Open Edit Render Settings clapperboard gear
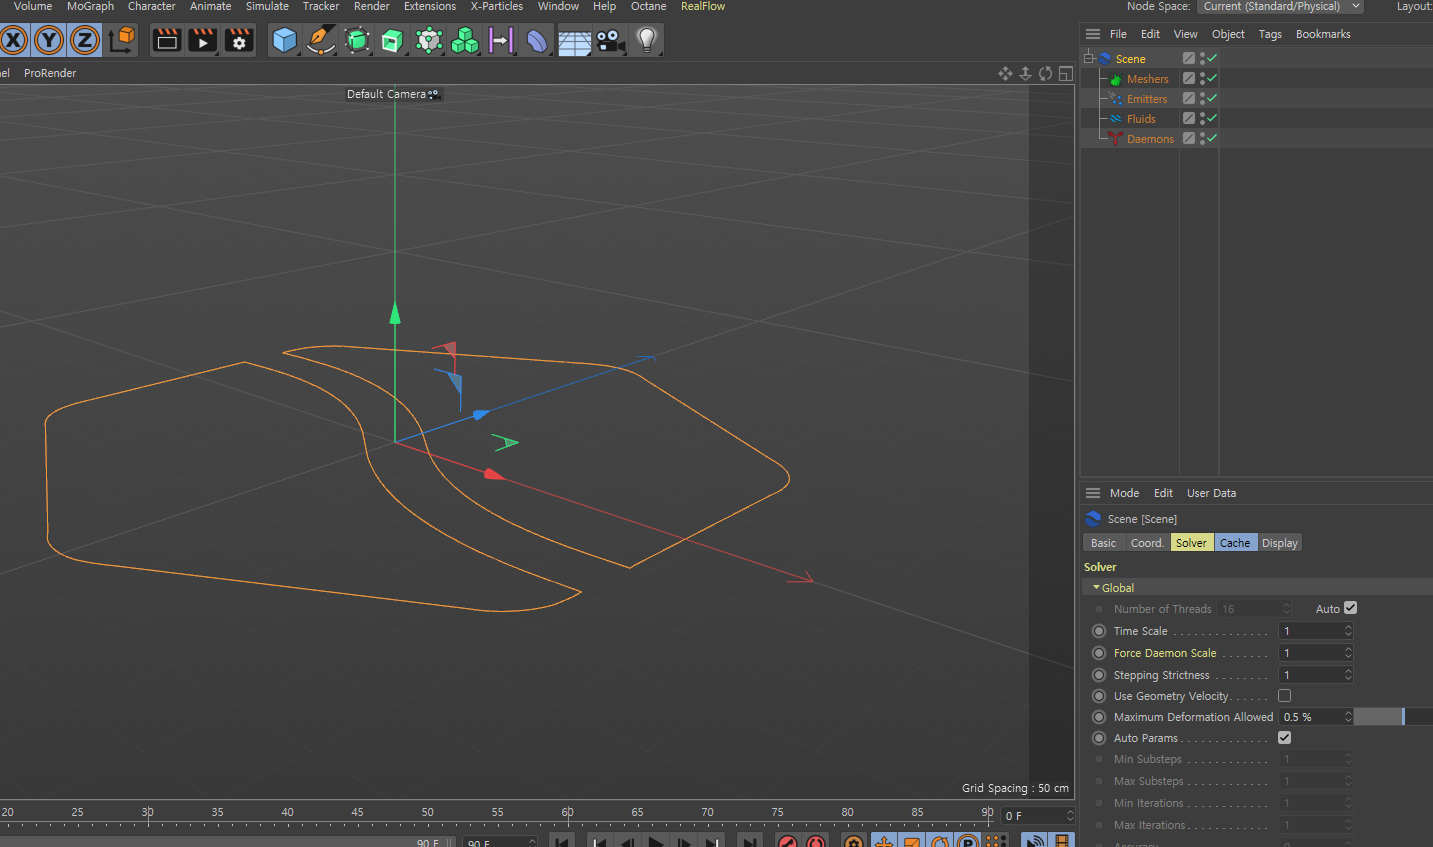The image size is (1433, 847). click(239, 40)
